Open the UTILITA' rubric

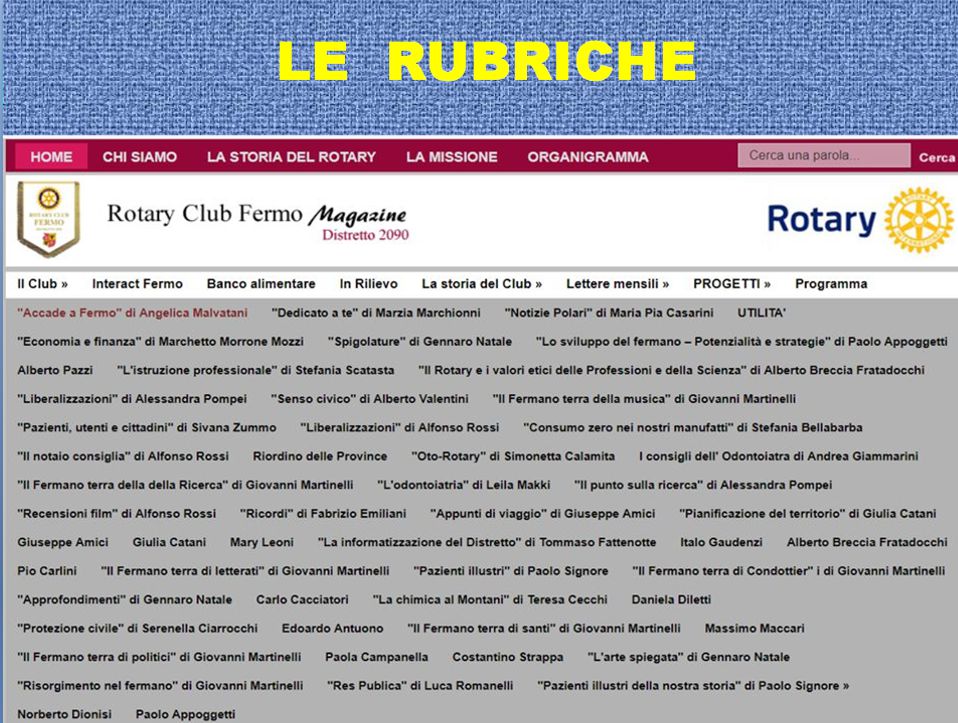click(761, 313)
